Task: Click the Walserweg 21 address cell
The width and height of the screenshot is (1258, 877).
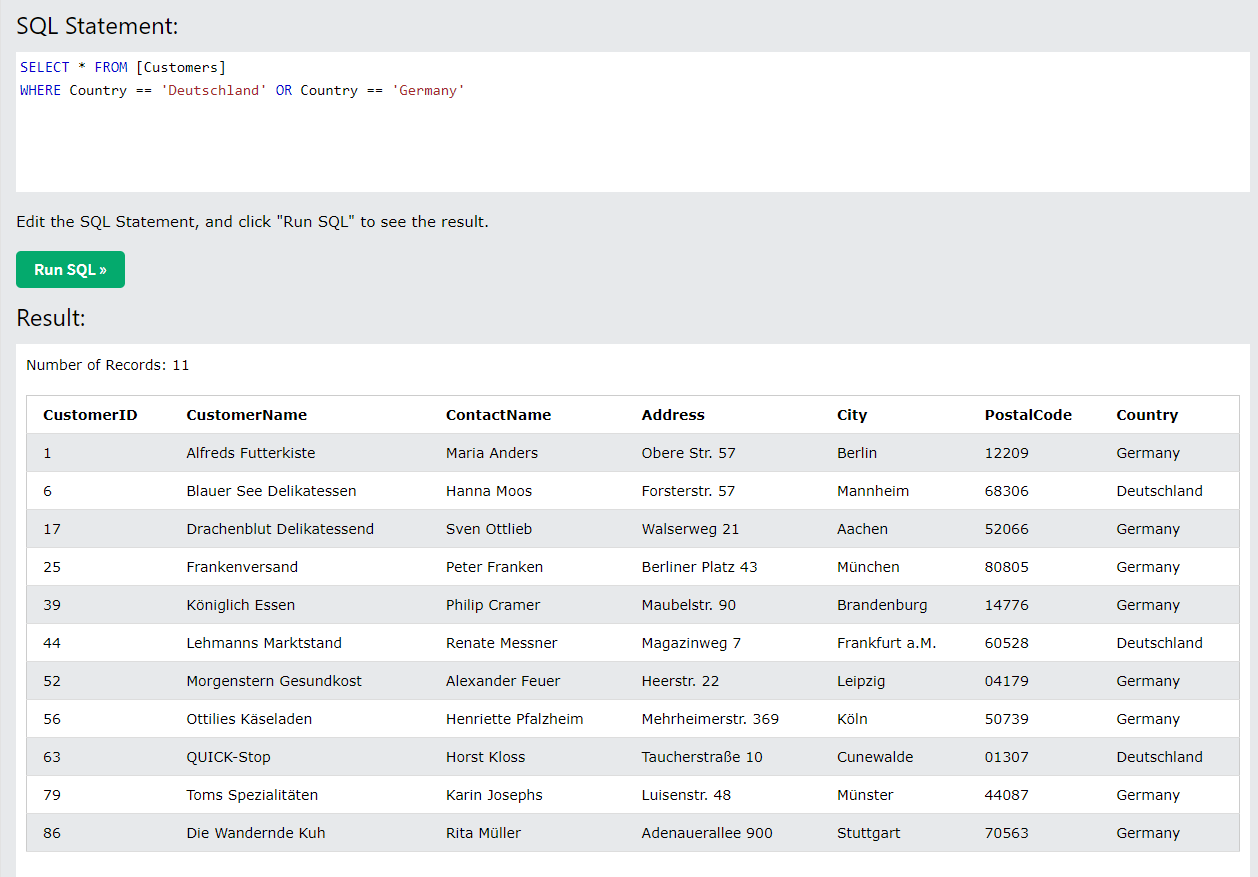Action: (691, 529)
